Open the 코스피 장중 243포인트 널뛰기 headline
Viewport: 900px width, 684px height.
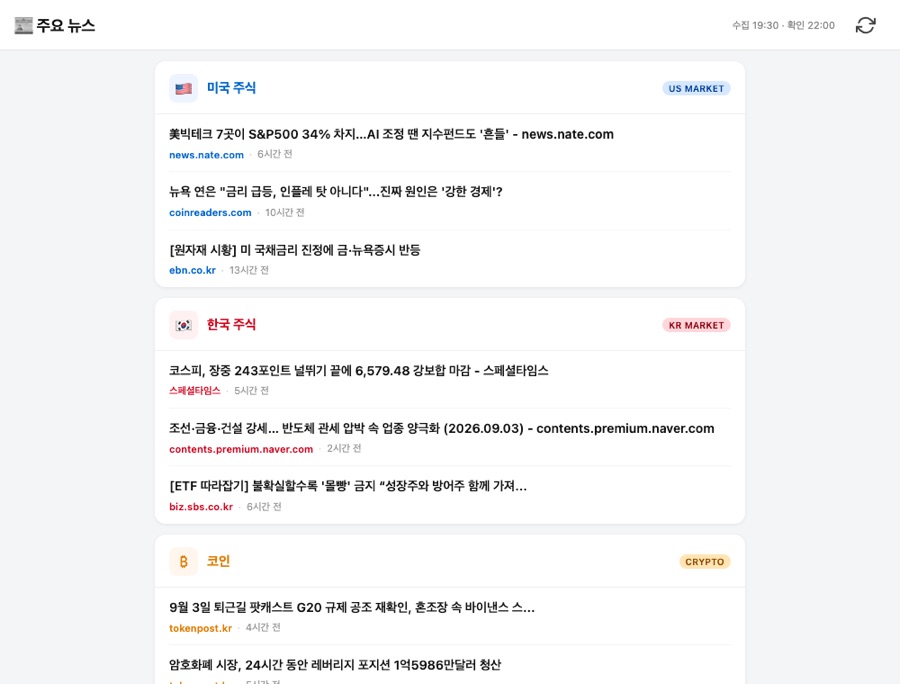[359, 371]
